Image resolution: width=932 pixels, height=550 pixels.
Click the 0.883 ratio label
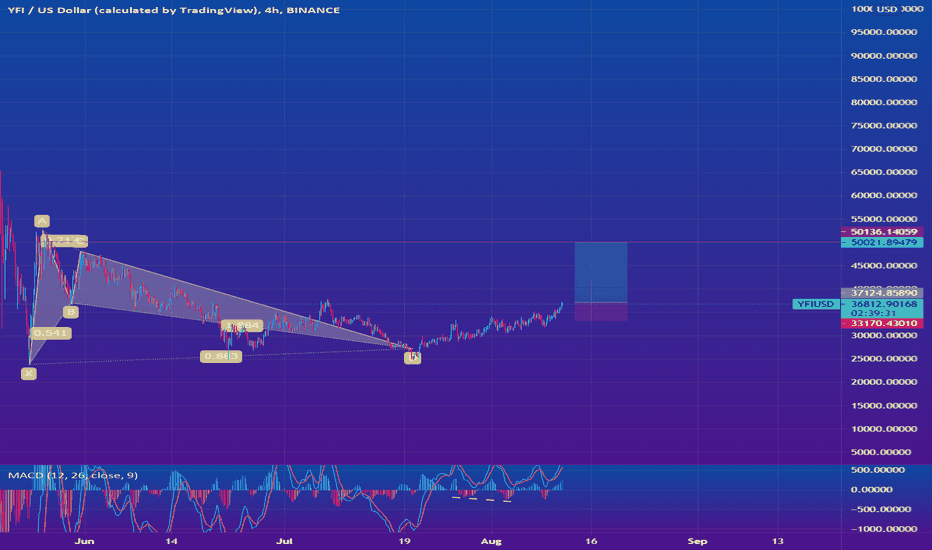click(x=221, y=356)
